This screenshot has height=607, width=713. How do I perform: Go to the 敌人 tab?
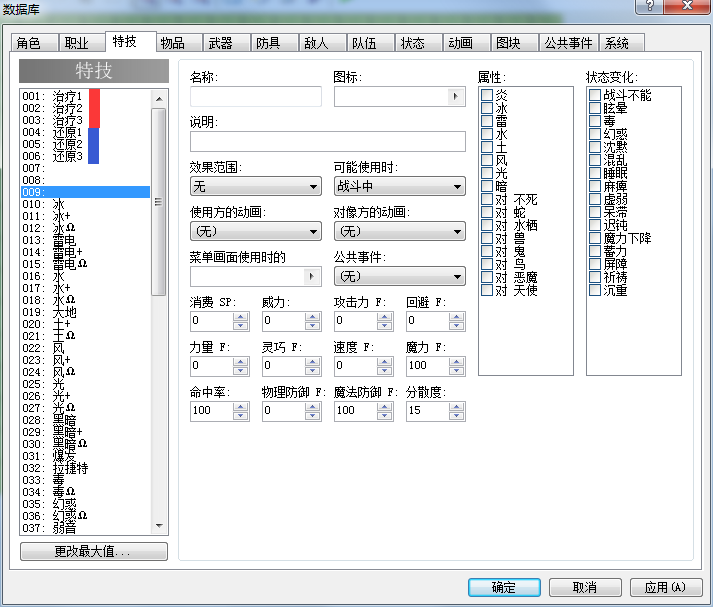coord(323,43)
